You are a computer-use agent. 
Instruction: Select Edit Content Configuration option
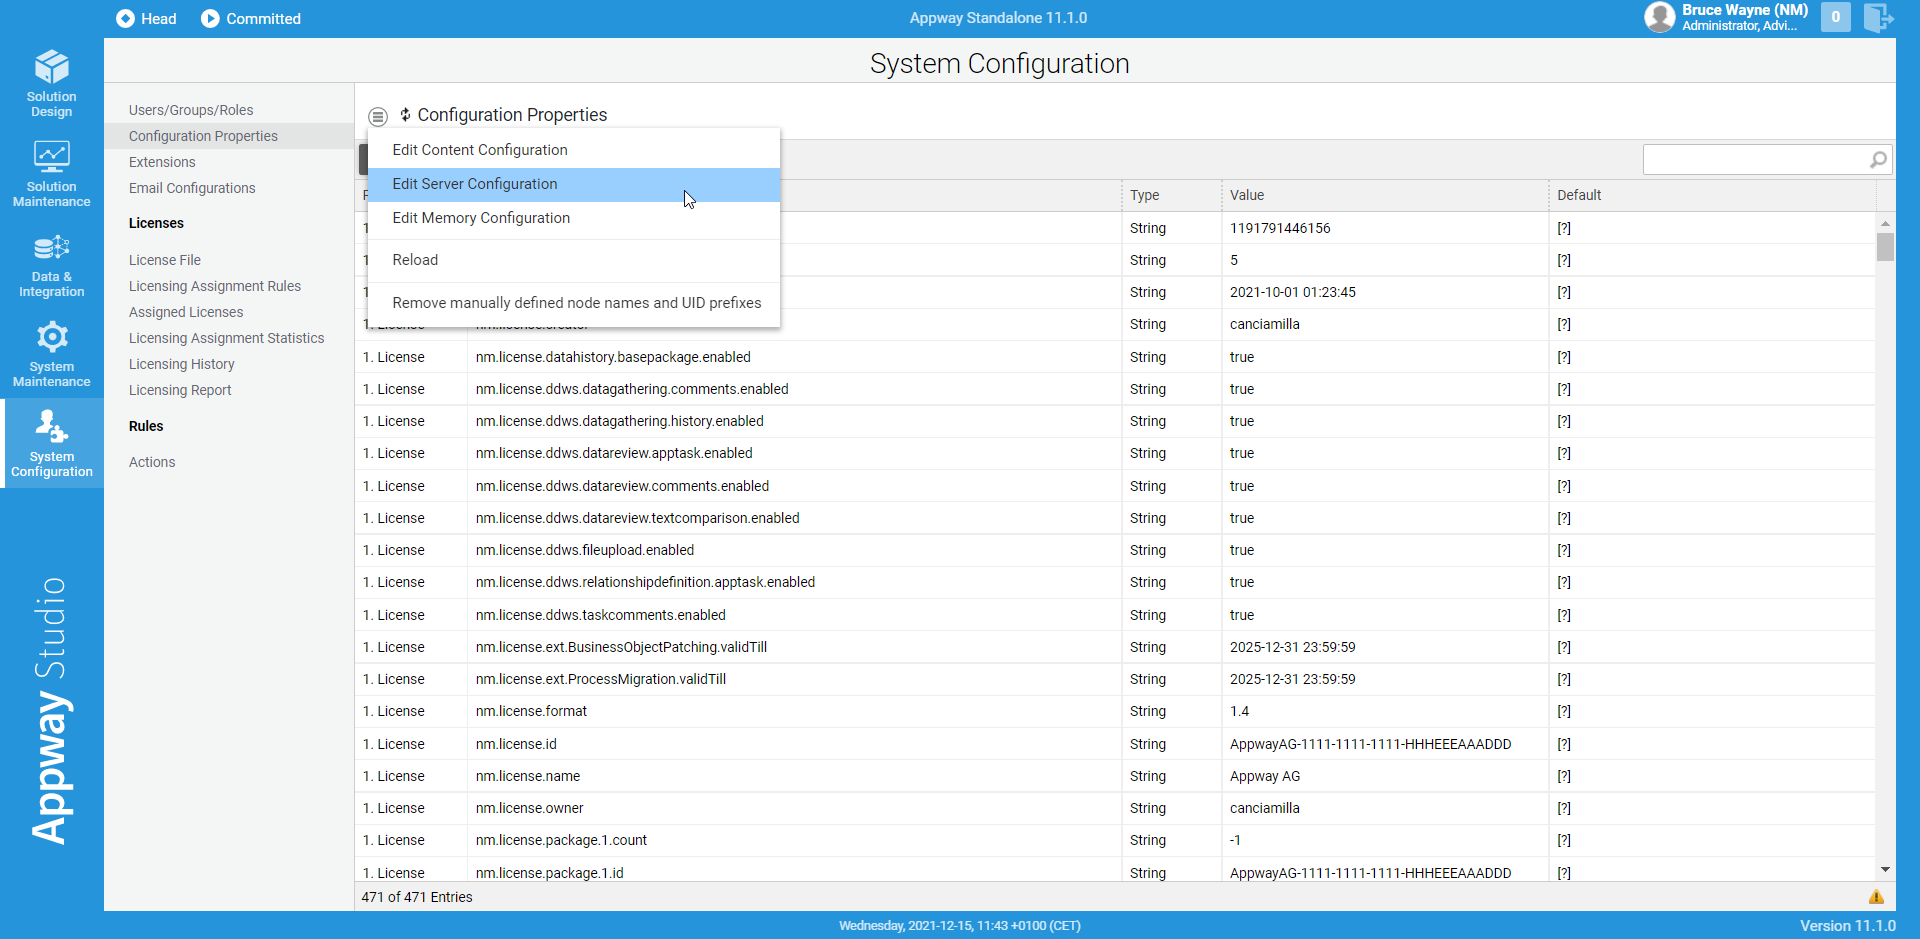pos(479,149)
